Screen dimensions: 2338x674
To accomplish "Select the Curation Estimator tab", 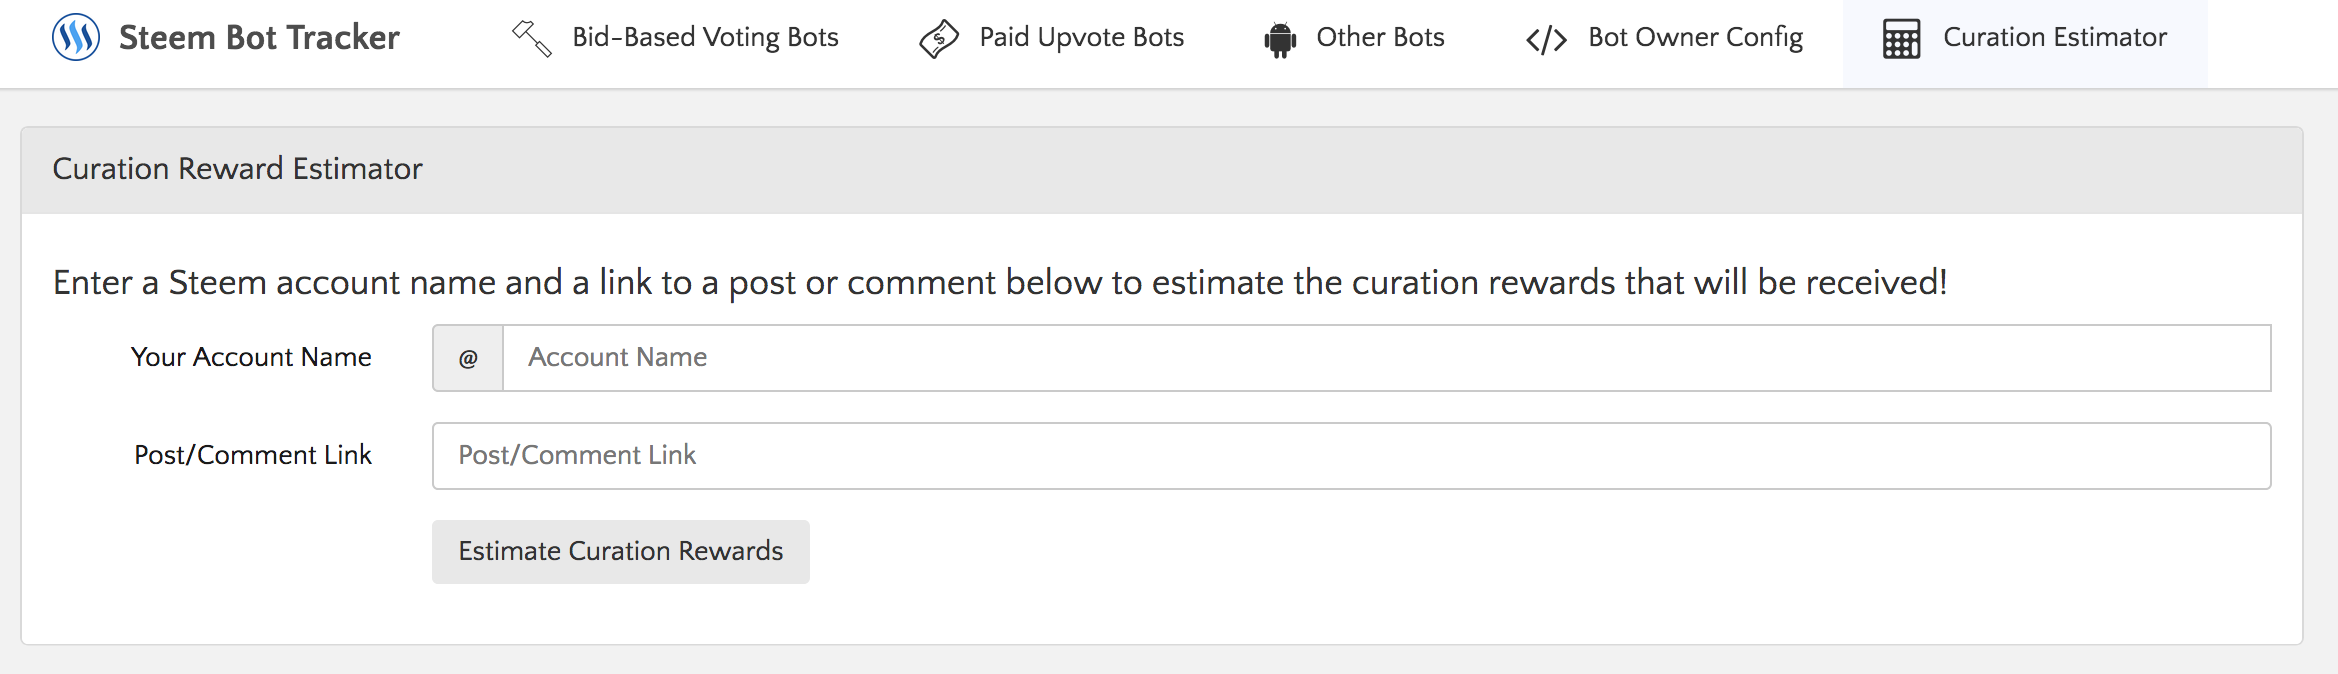I will 2054,38.
